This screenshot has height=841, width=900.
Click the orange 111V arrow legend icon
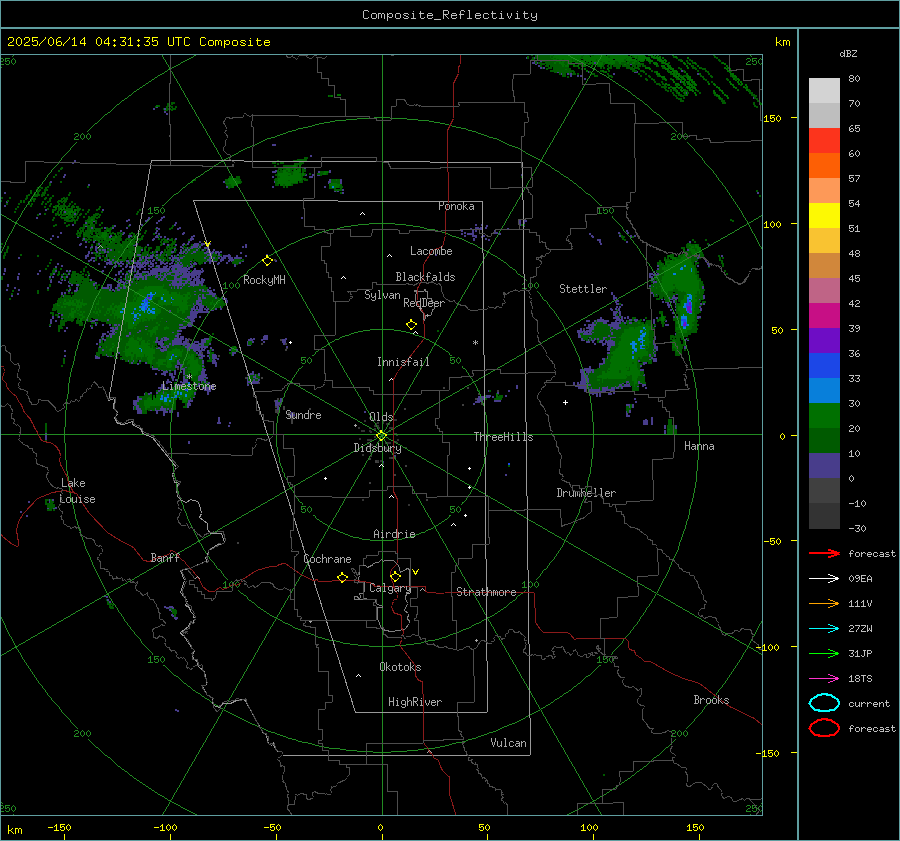point(824,603)
